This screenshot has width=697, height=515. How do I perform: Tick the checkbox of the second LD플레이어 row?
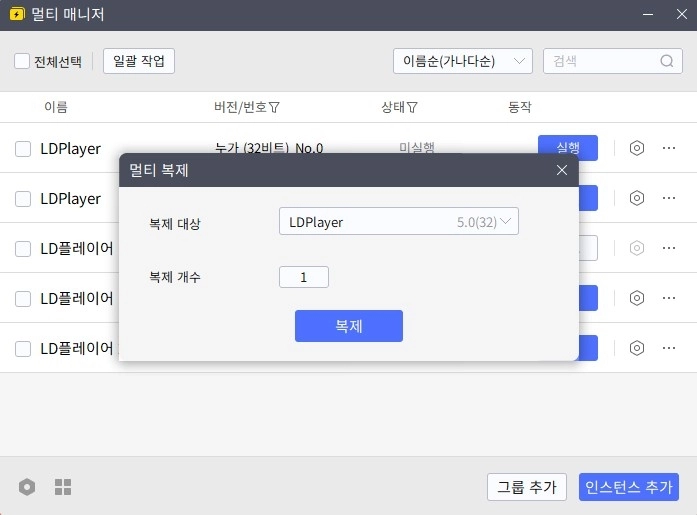point(23,299)
